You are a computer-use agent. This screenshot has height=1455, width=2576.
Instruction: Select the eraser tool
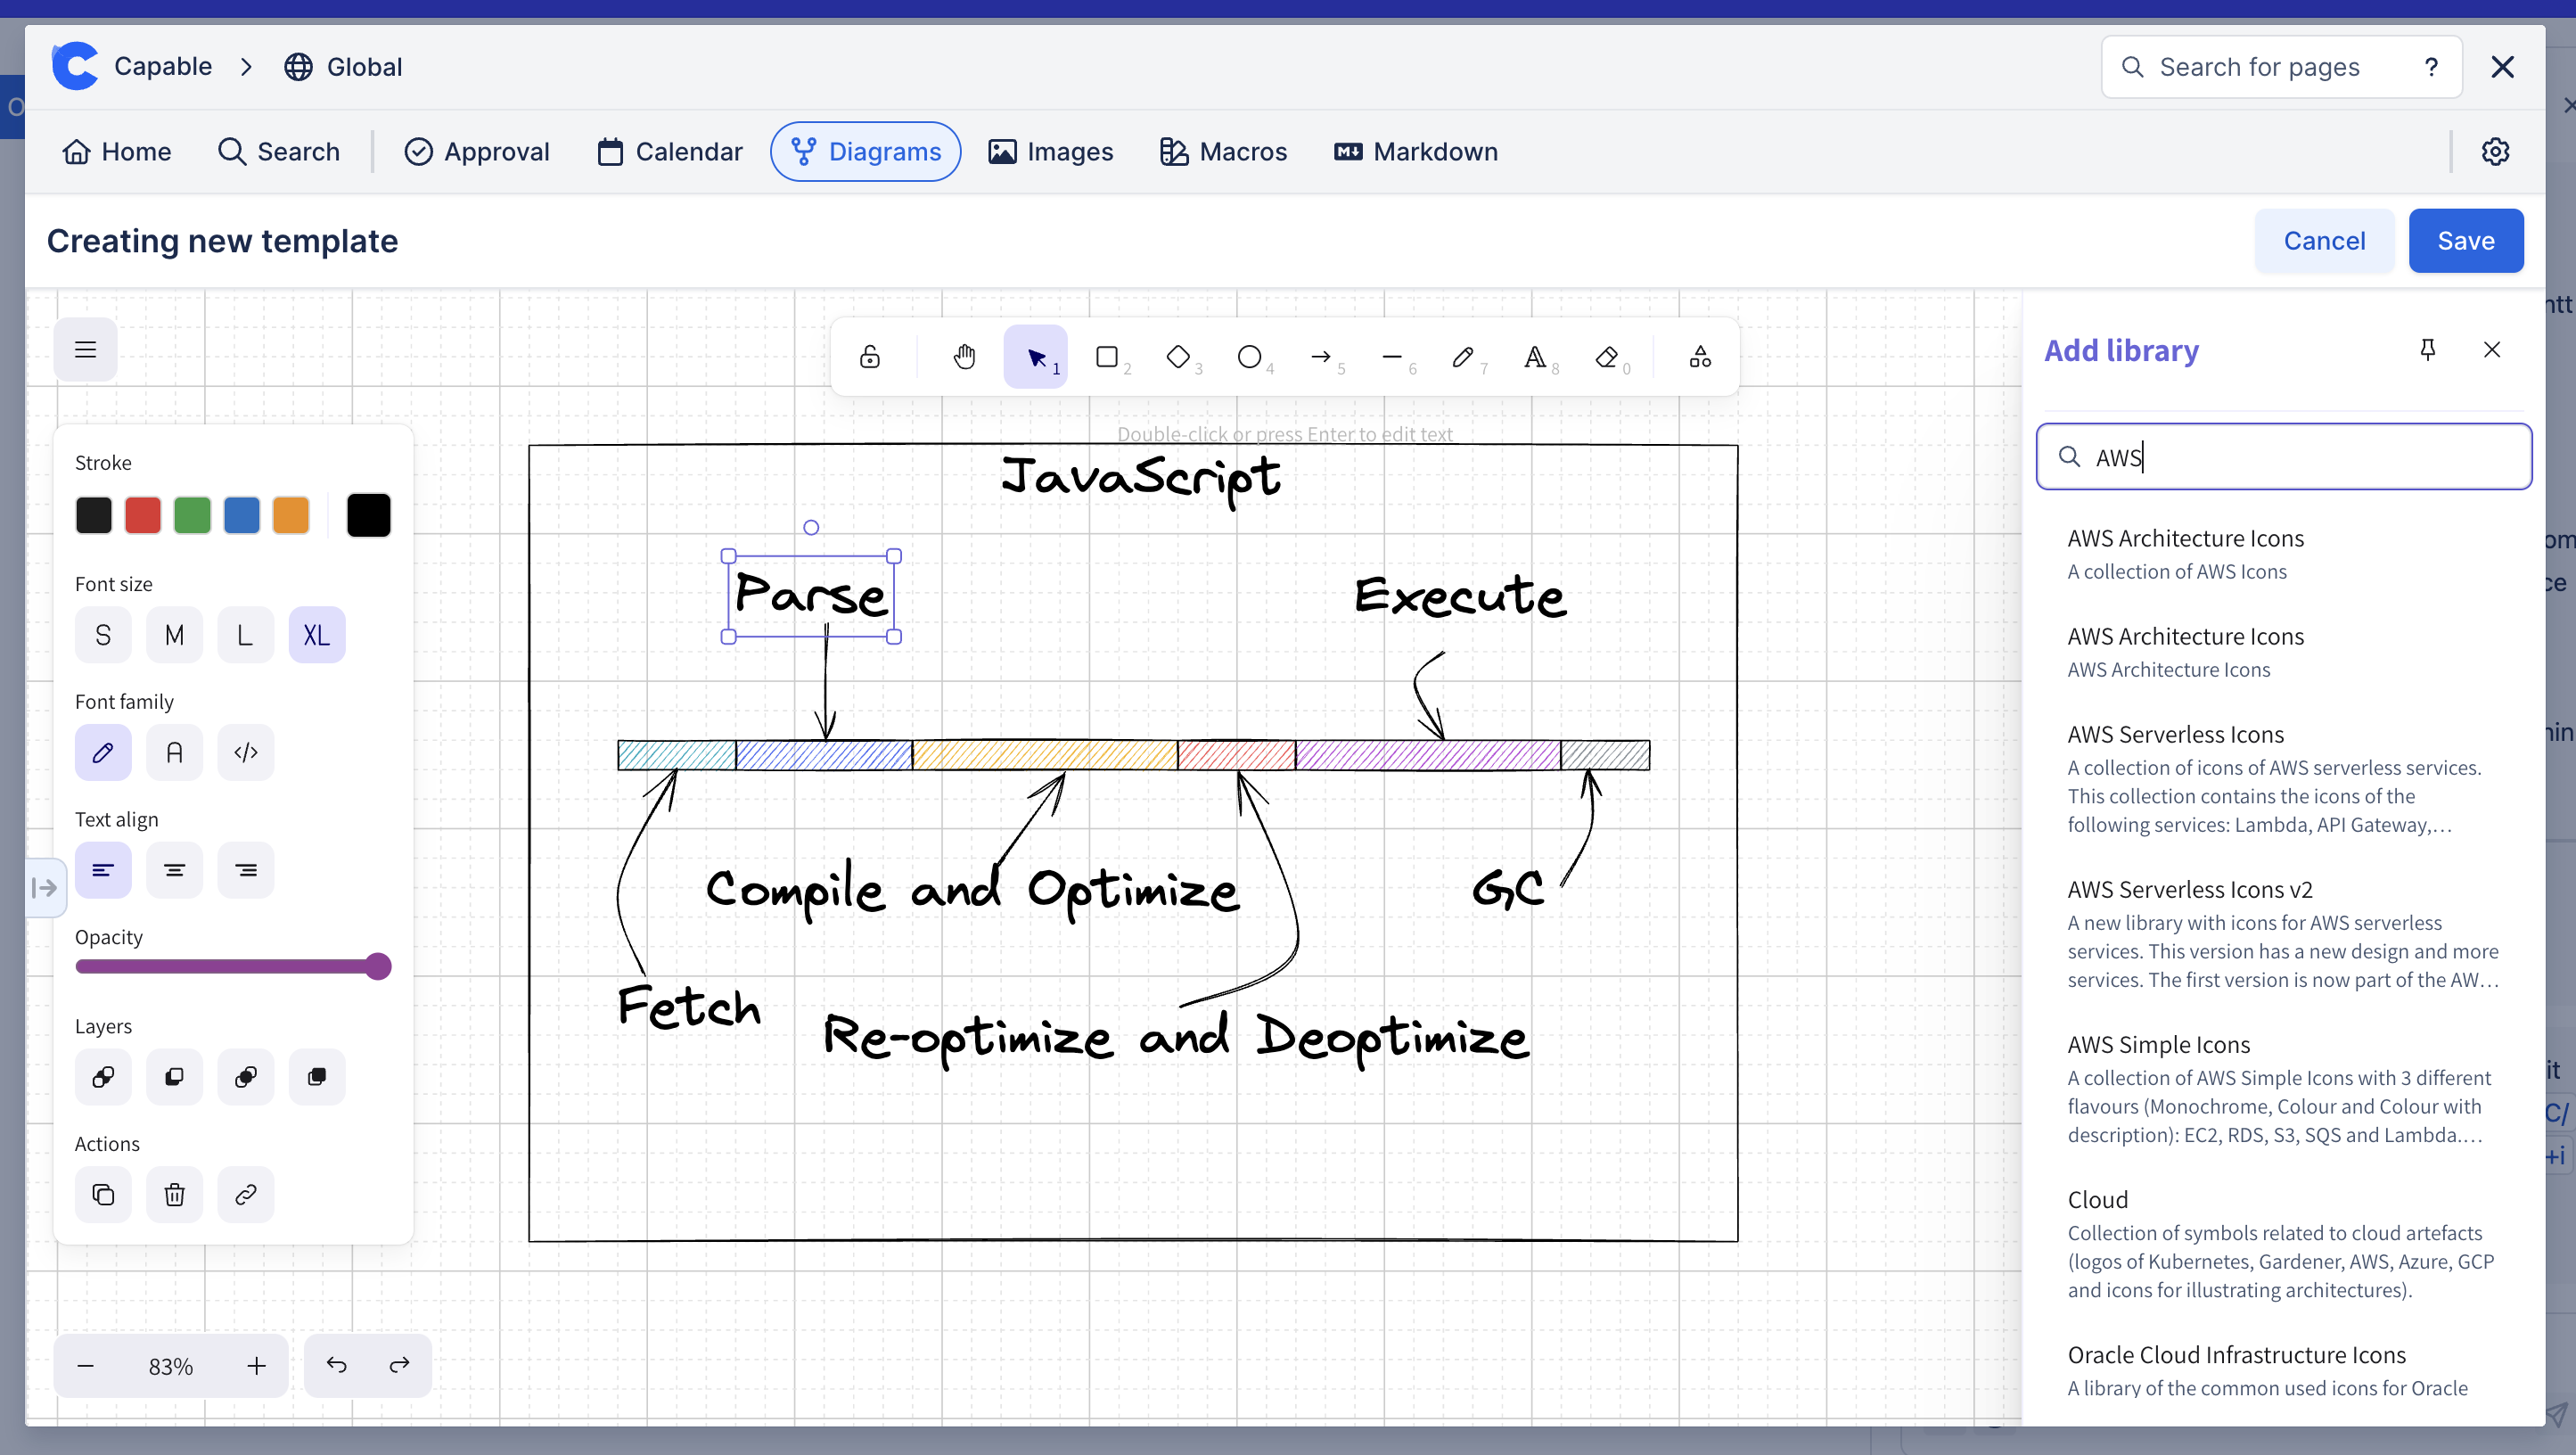coord(1604,356)
